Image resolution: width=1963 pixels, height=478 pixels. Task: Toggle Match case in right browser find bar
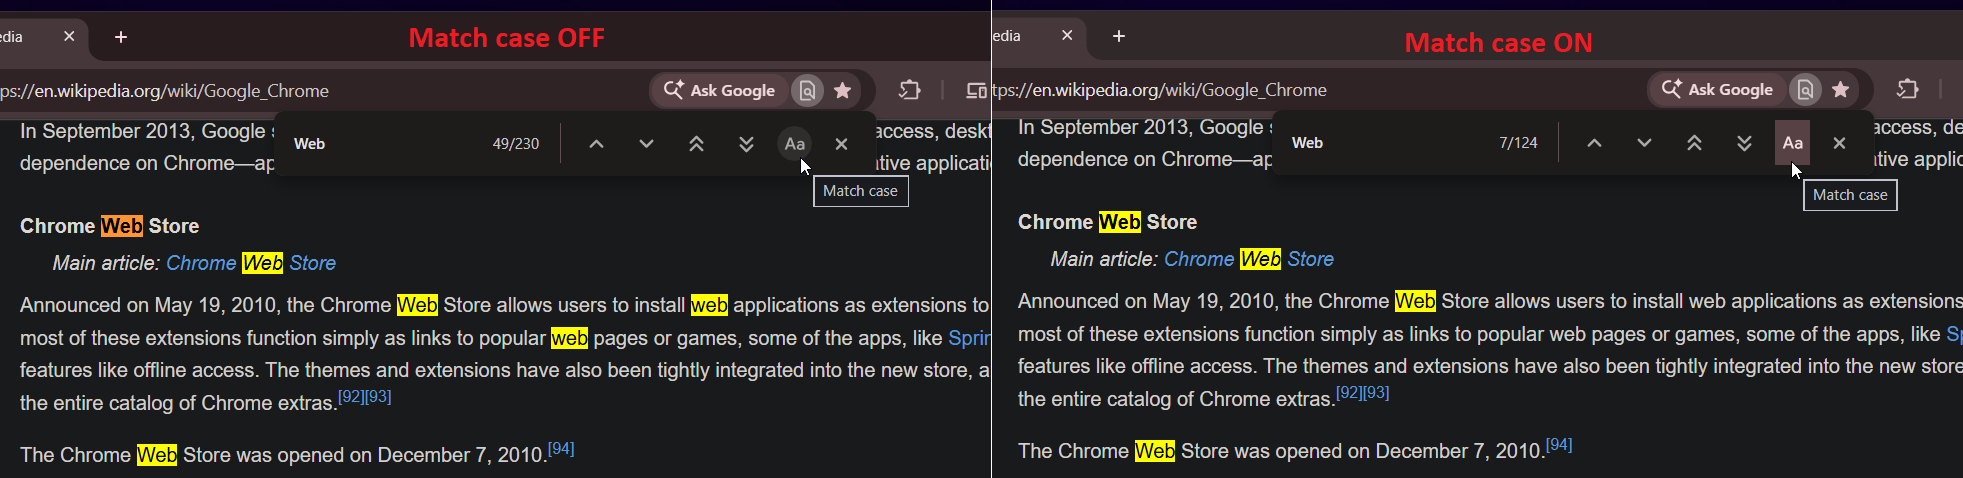click(1793, 143)
